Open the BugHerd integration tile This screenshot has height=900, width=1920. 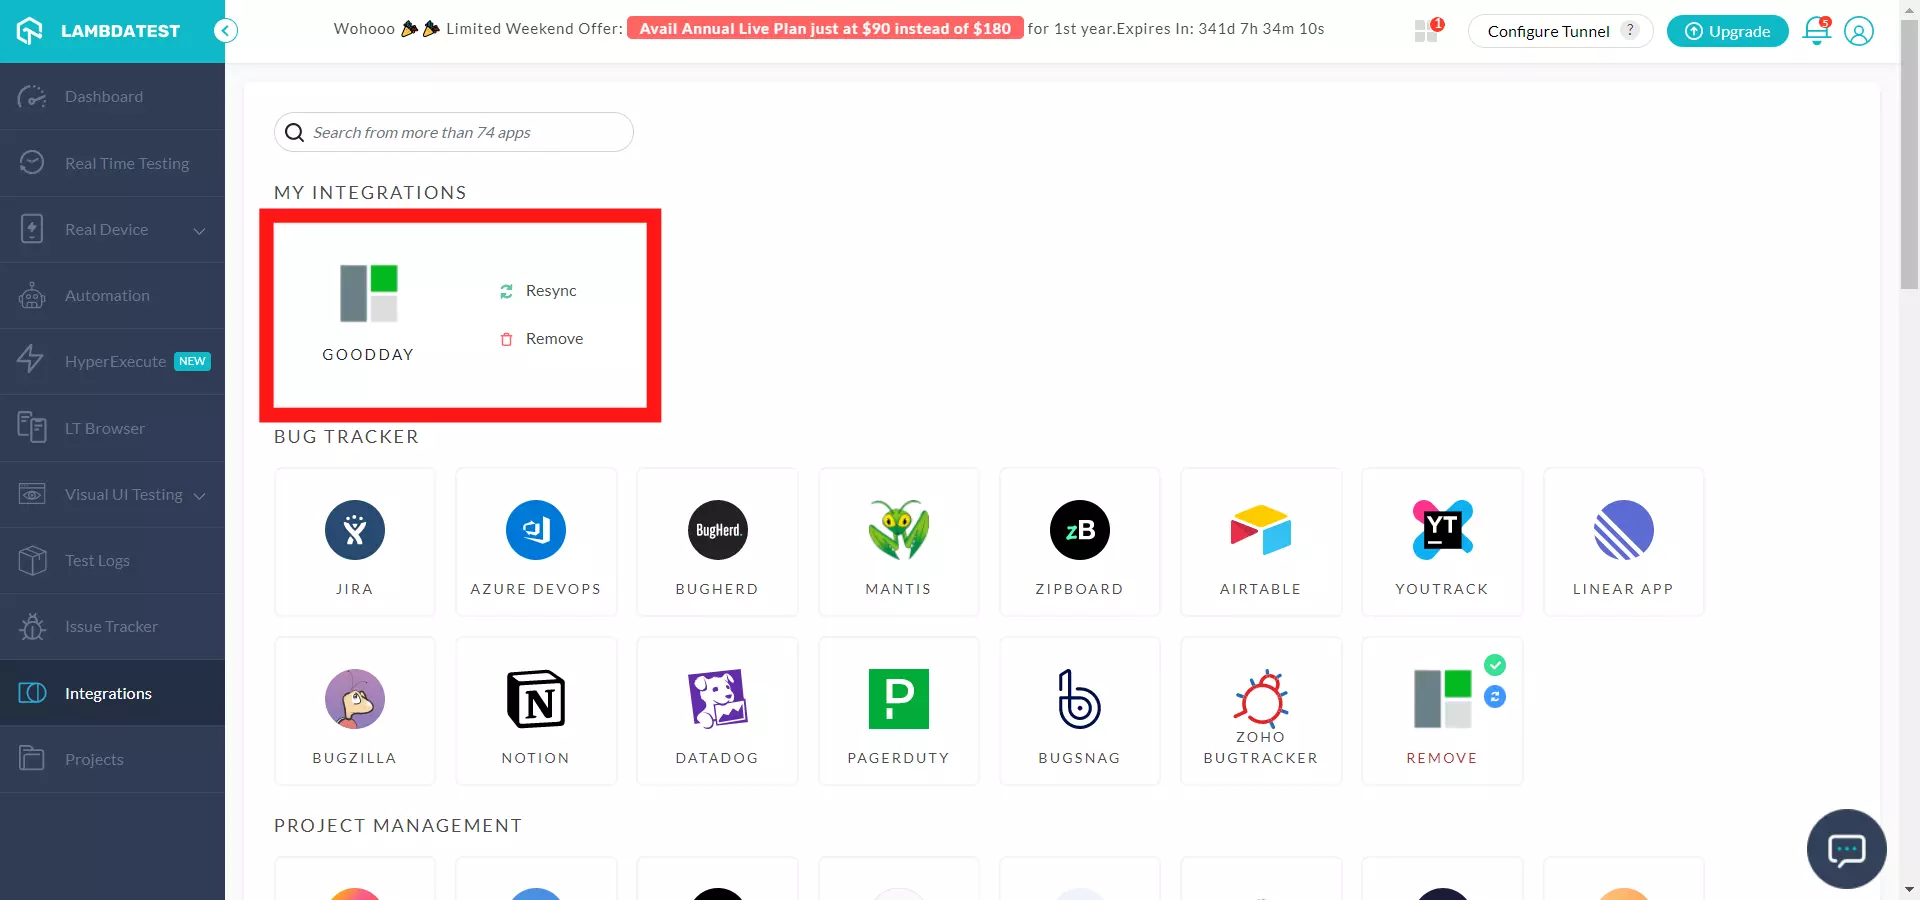tap(717, 542)
